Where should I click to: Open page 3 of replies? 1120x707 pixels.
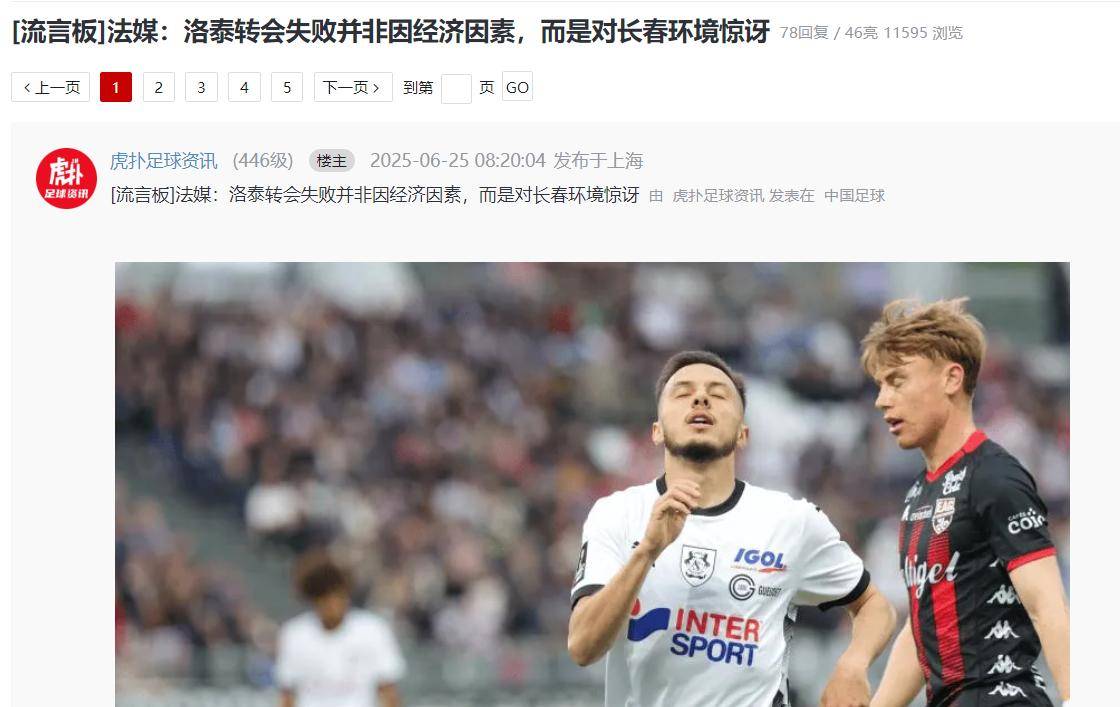[x=201, y=87]
